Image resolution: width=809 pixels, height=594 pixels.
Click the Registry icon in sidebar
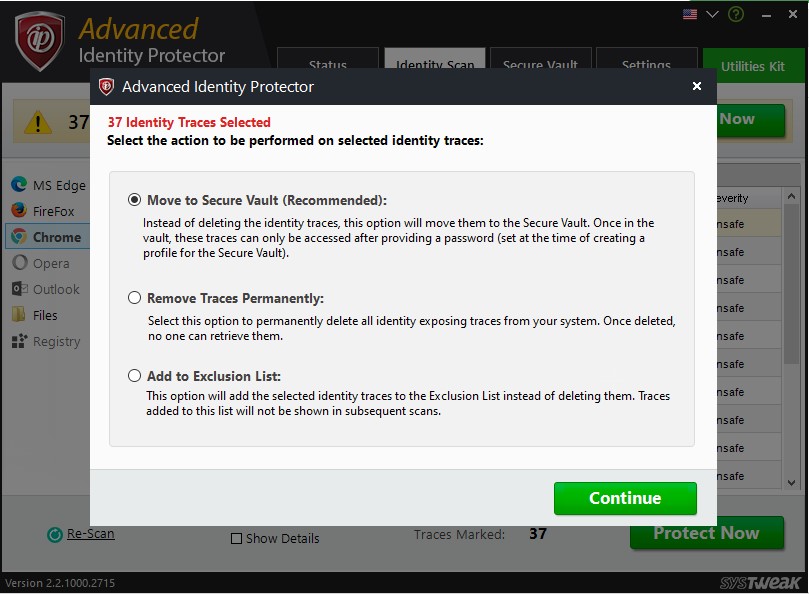(x=18, y=341)
